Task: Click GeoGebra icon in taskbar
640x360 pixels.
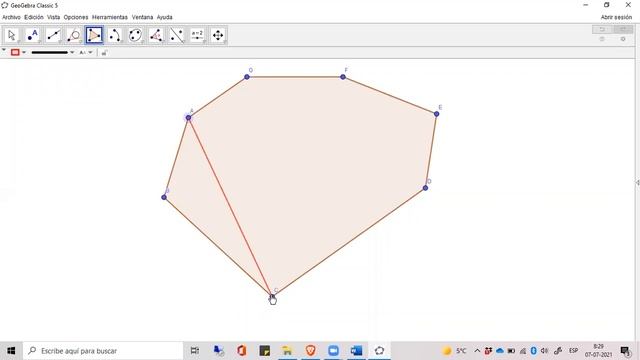Action: point(380,351)
